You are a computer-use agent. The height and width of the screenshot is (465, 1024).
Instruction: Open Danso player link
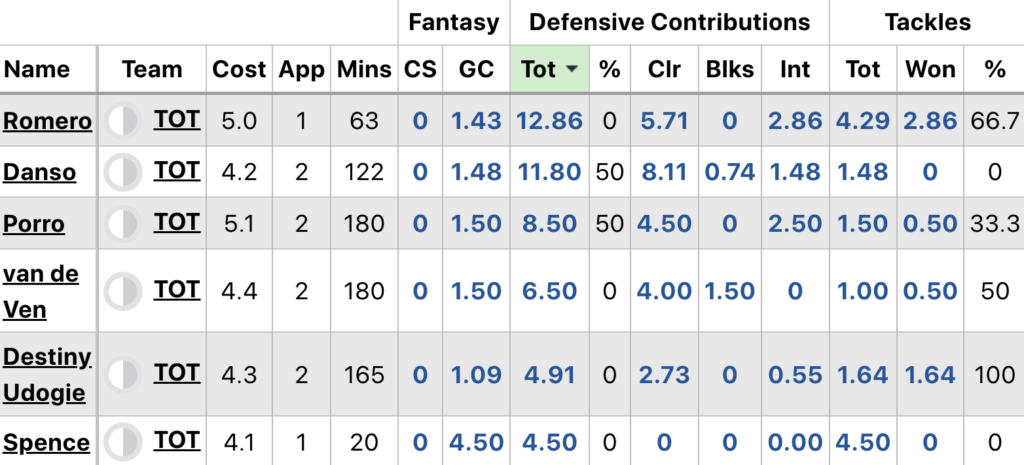coord(40,172)
